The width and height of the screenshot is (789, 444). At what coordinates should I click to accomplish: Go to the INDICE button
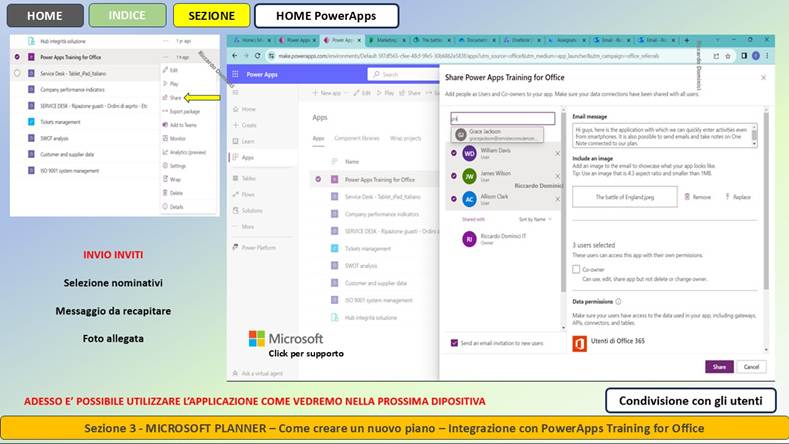pos(127,16)
